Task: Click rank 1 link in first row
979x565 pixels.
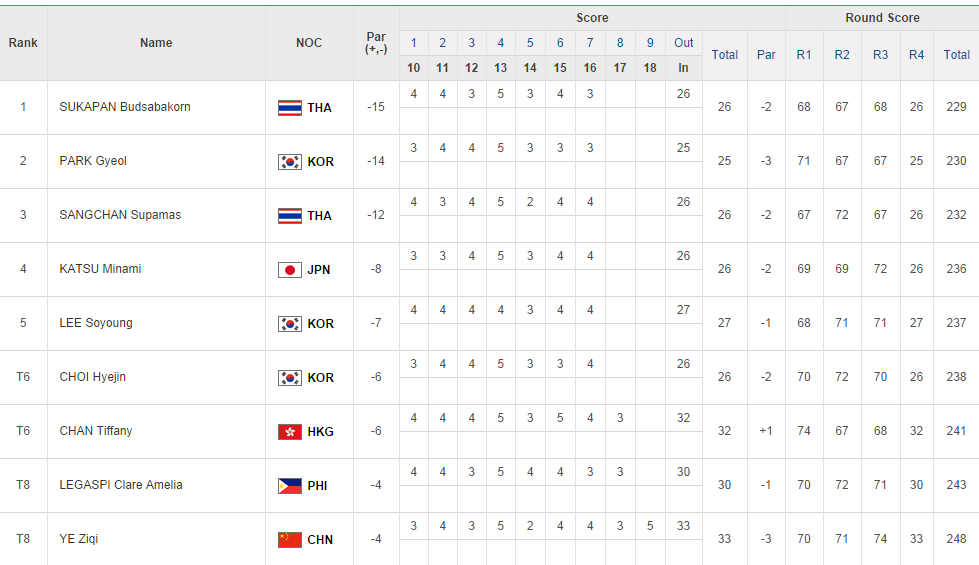Action: click(23, 107)
